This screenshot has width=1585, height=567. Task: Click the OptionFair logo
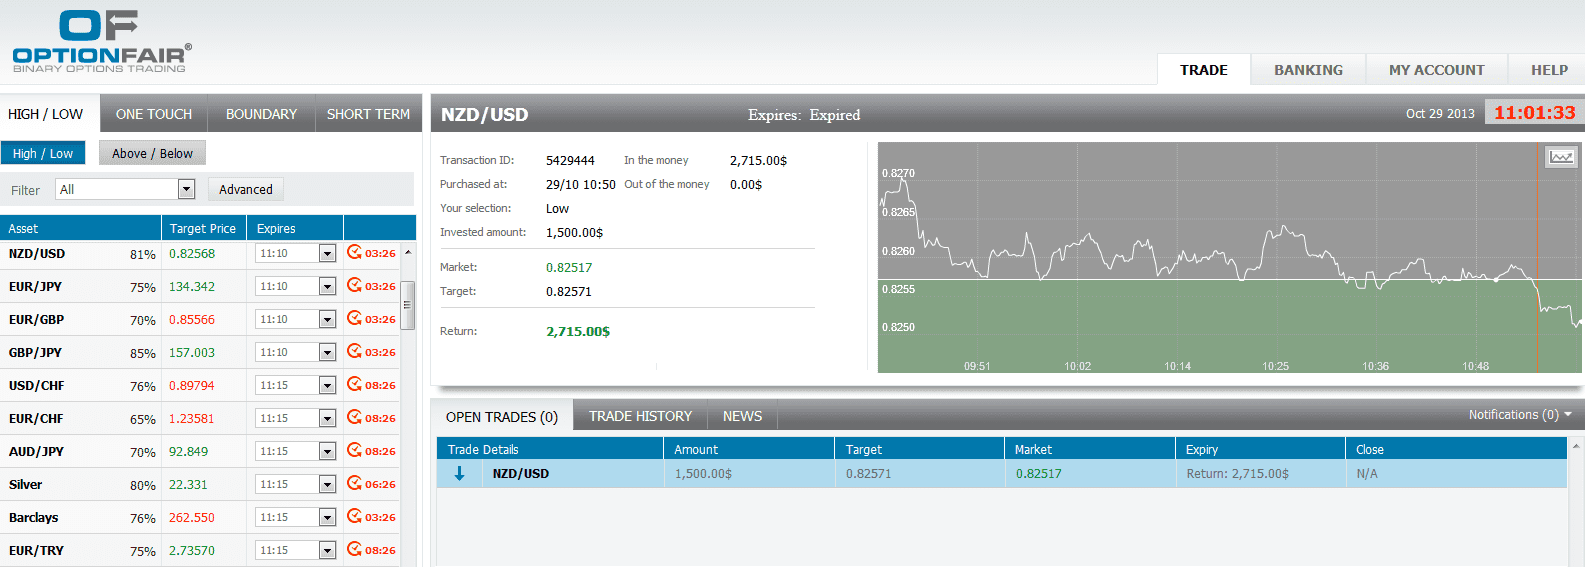[x=101, y=42]
